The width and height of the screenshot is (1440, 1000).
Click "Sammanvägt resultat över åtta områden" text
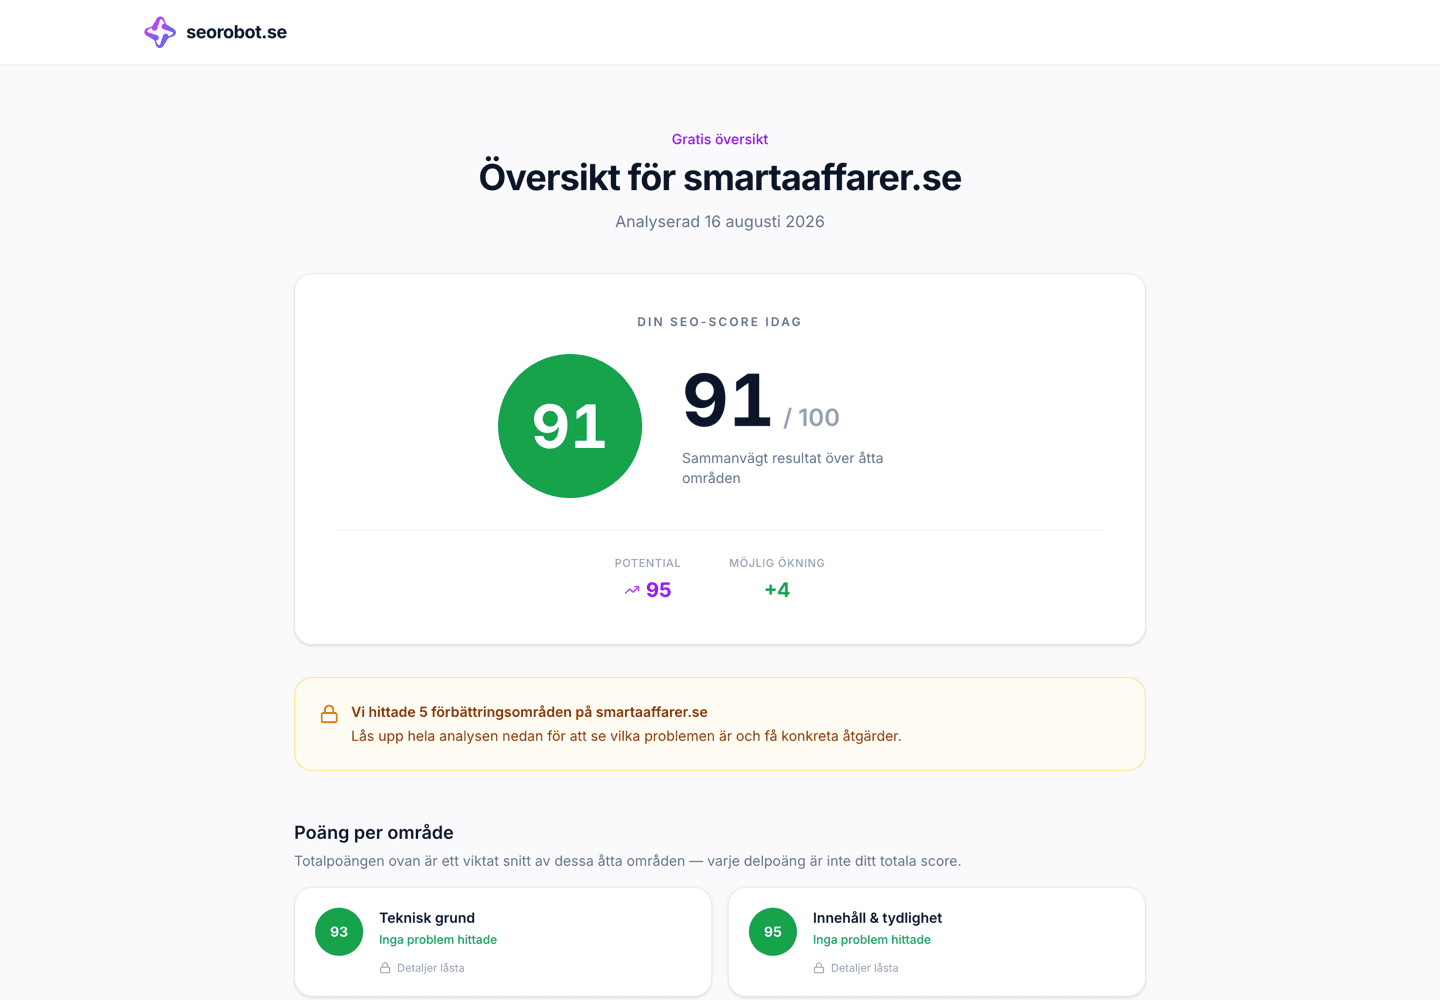[783, 468]
